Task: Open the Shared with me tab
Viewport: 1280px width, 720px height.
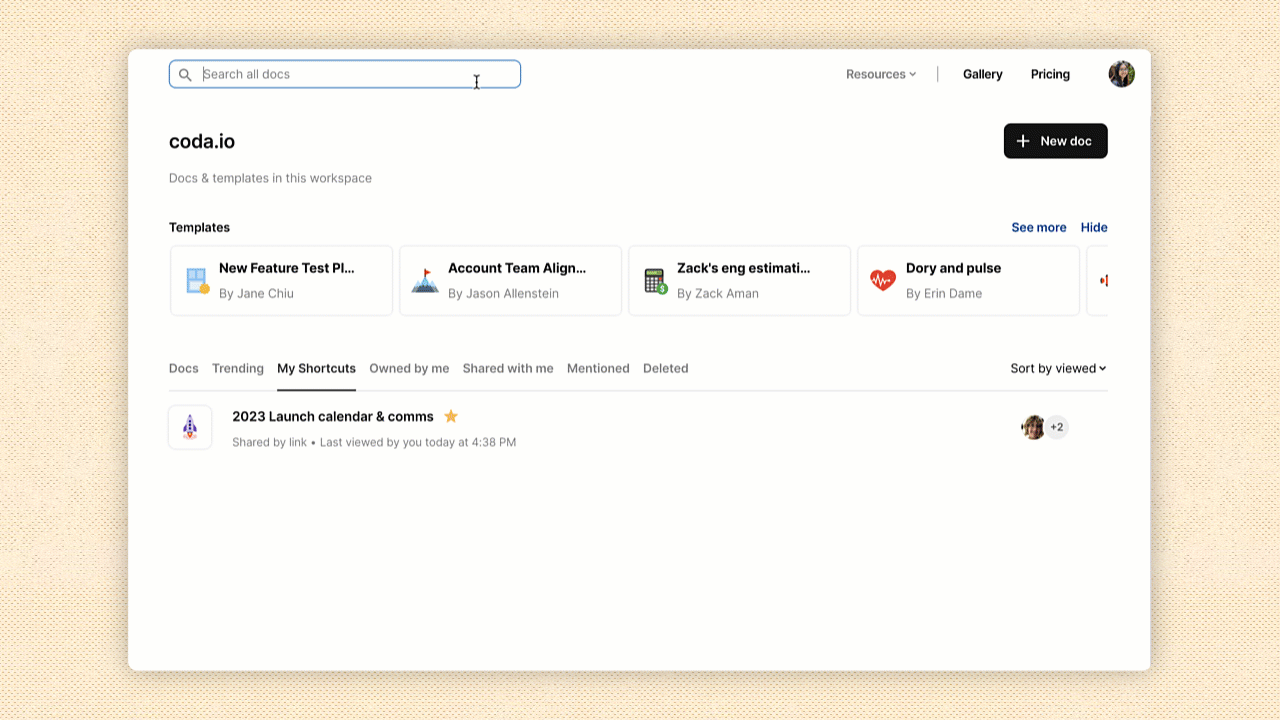Action: [508, 368]
